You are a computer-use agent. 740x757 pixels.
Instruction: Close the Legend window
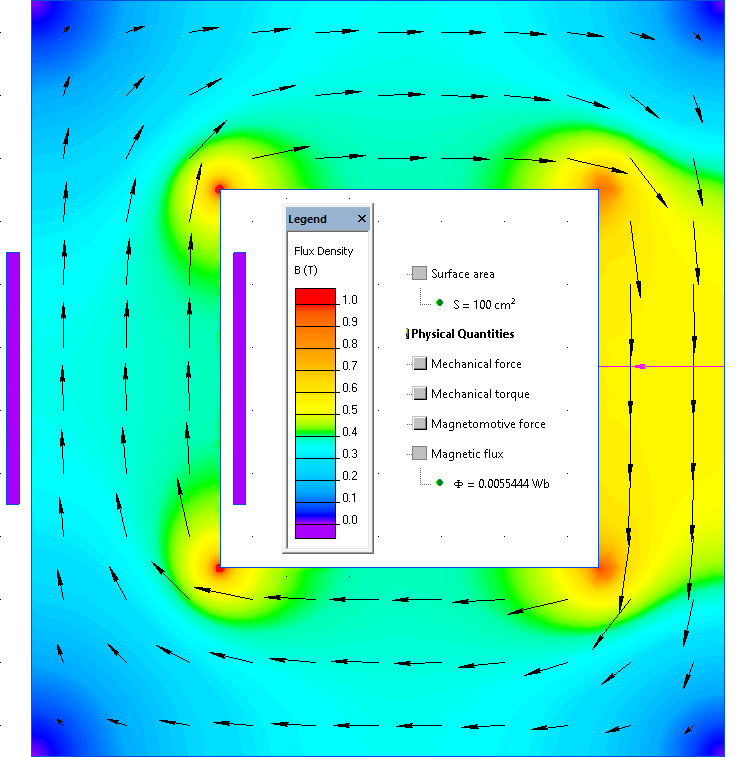(x=362, y=219)
